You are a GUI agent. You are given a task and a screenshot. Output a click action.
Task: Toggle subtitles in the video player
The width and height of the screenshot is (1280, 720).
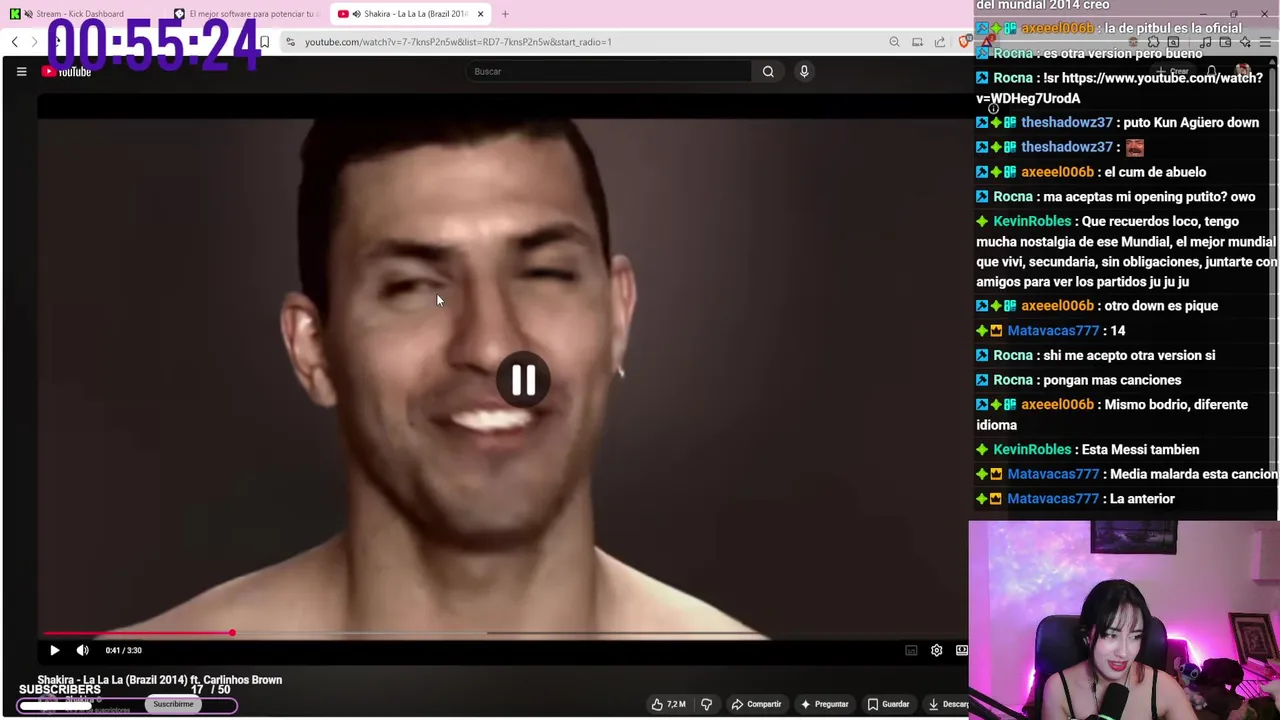[x=911, y=650]
